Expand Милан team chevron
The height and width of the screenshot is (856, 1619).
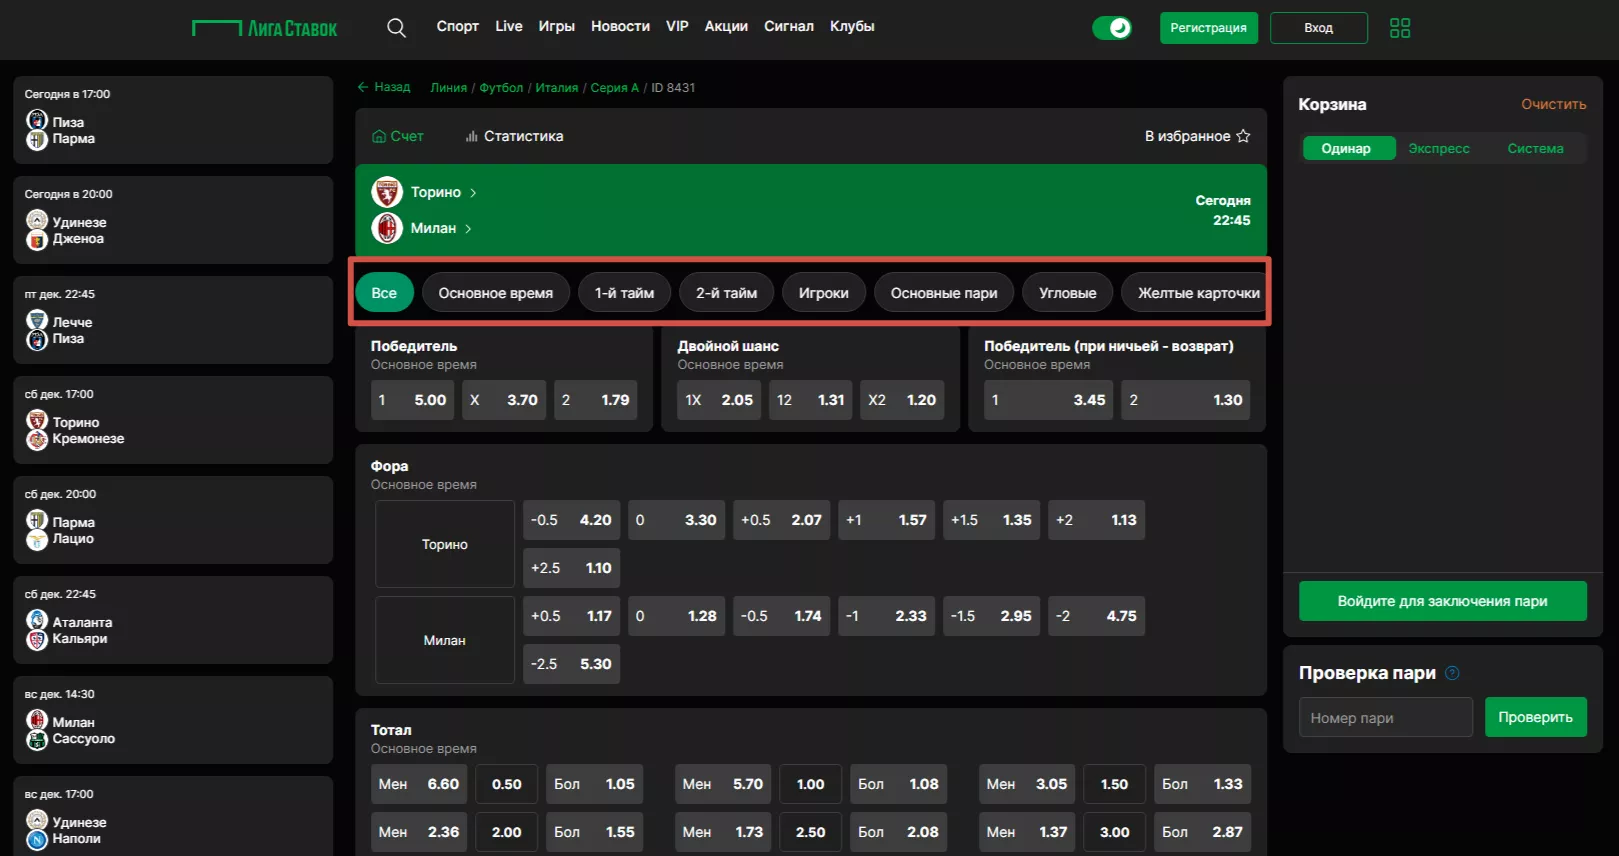(x=468, y=229)
